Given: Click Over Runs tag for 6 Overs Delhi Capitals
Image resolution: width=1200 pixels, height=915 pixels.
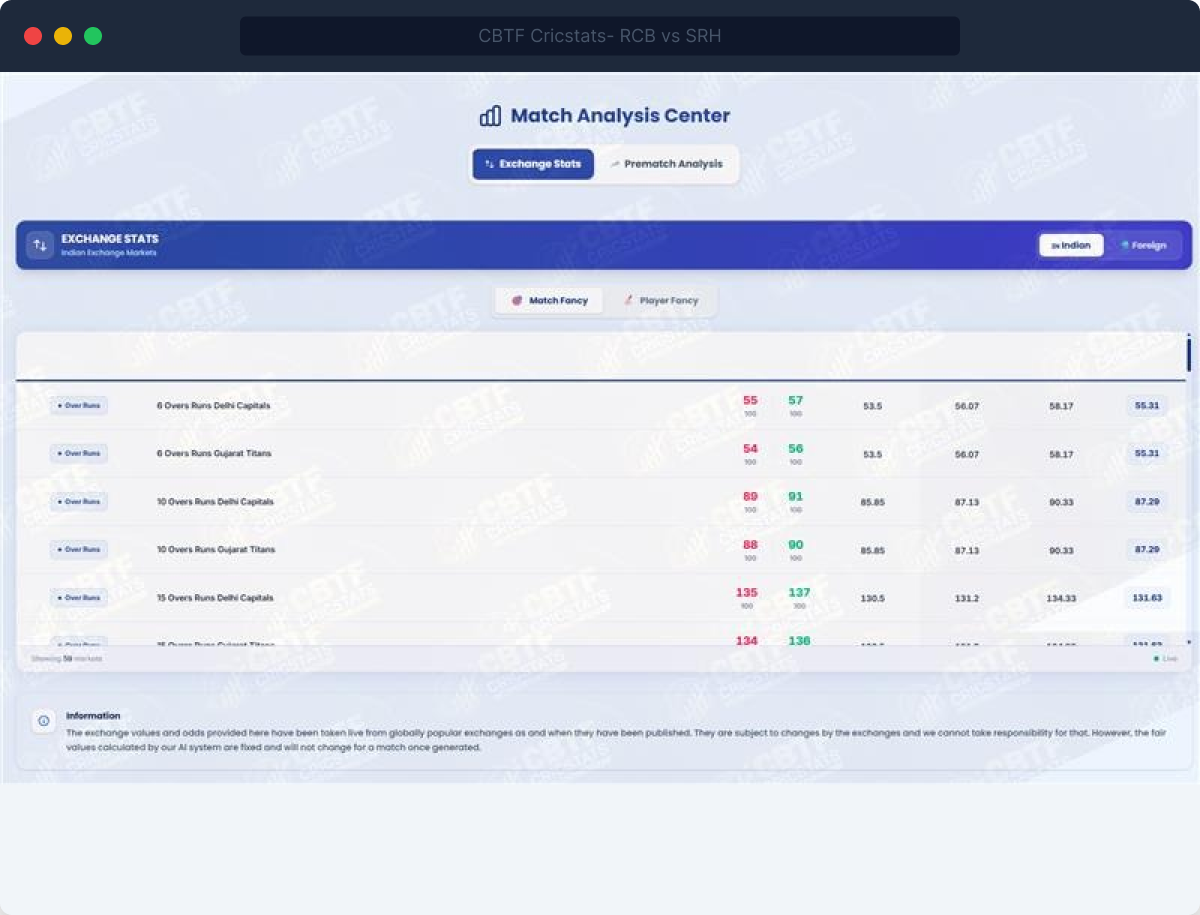Looking at the screenshot, I should [79, 406].
